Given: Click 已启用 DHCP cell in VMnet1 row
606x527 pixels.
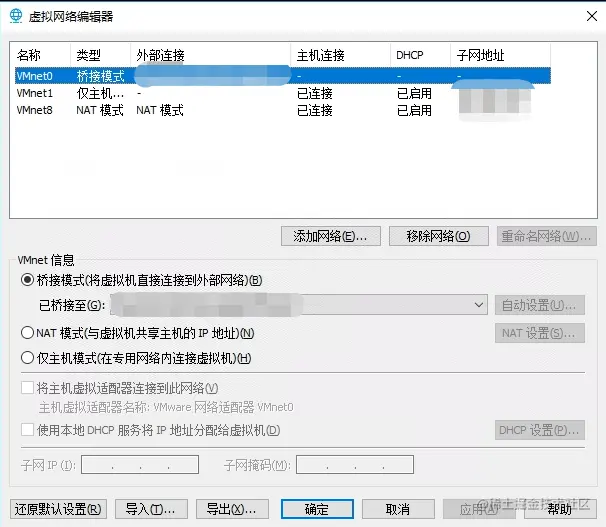Looking at the screenshot, I should pyautogui.click(x=414, y=94).
